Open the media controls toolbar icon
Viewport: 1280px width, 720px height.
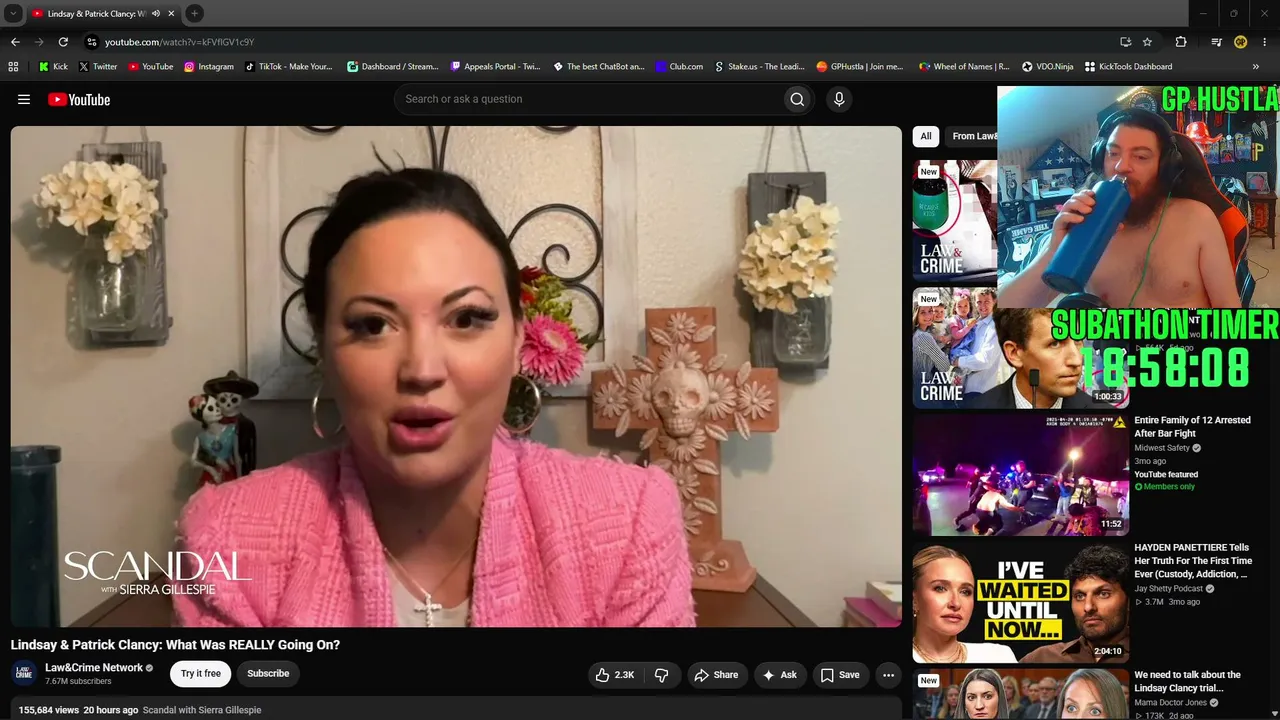pyautogui.click(x=1216, y=42)
